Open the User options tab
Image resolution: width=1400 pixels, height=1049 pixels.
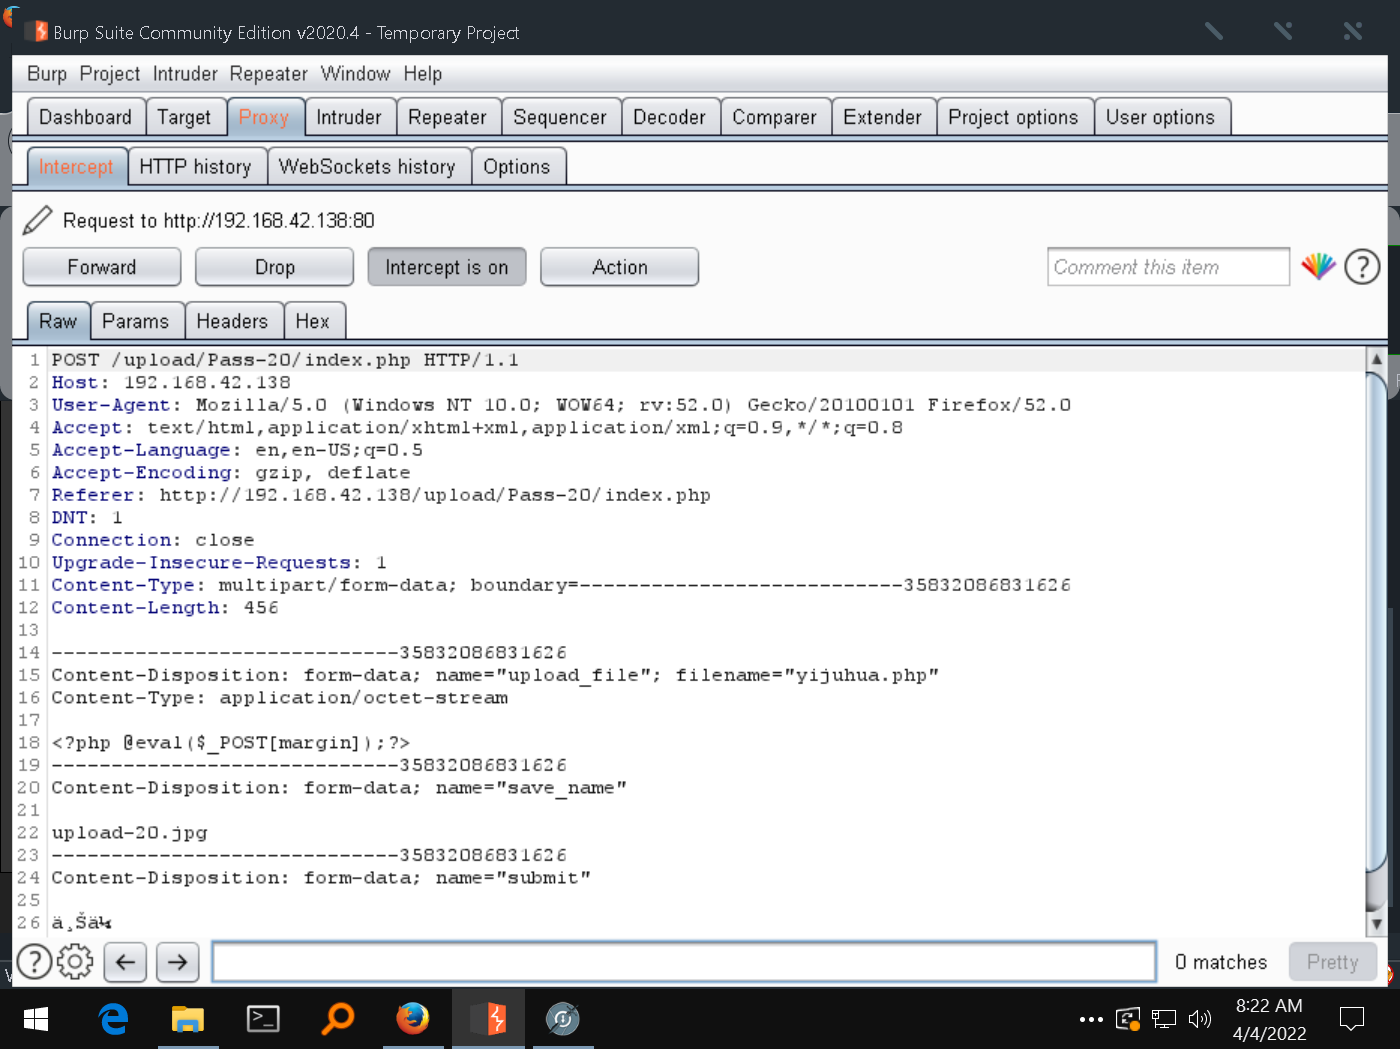[1161, 117]
